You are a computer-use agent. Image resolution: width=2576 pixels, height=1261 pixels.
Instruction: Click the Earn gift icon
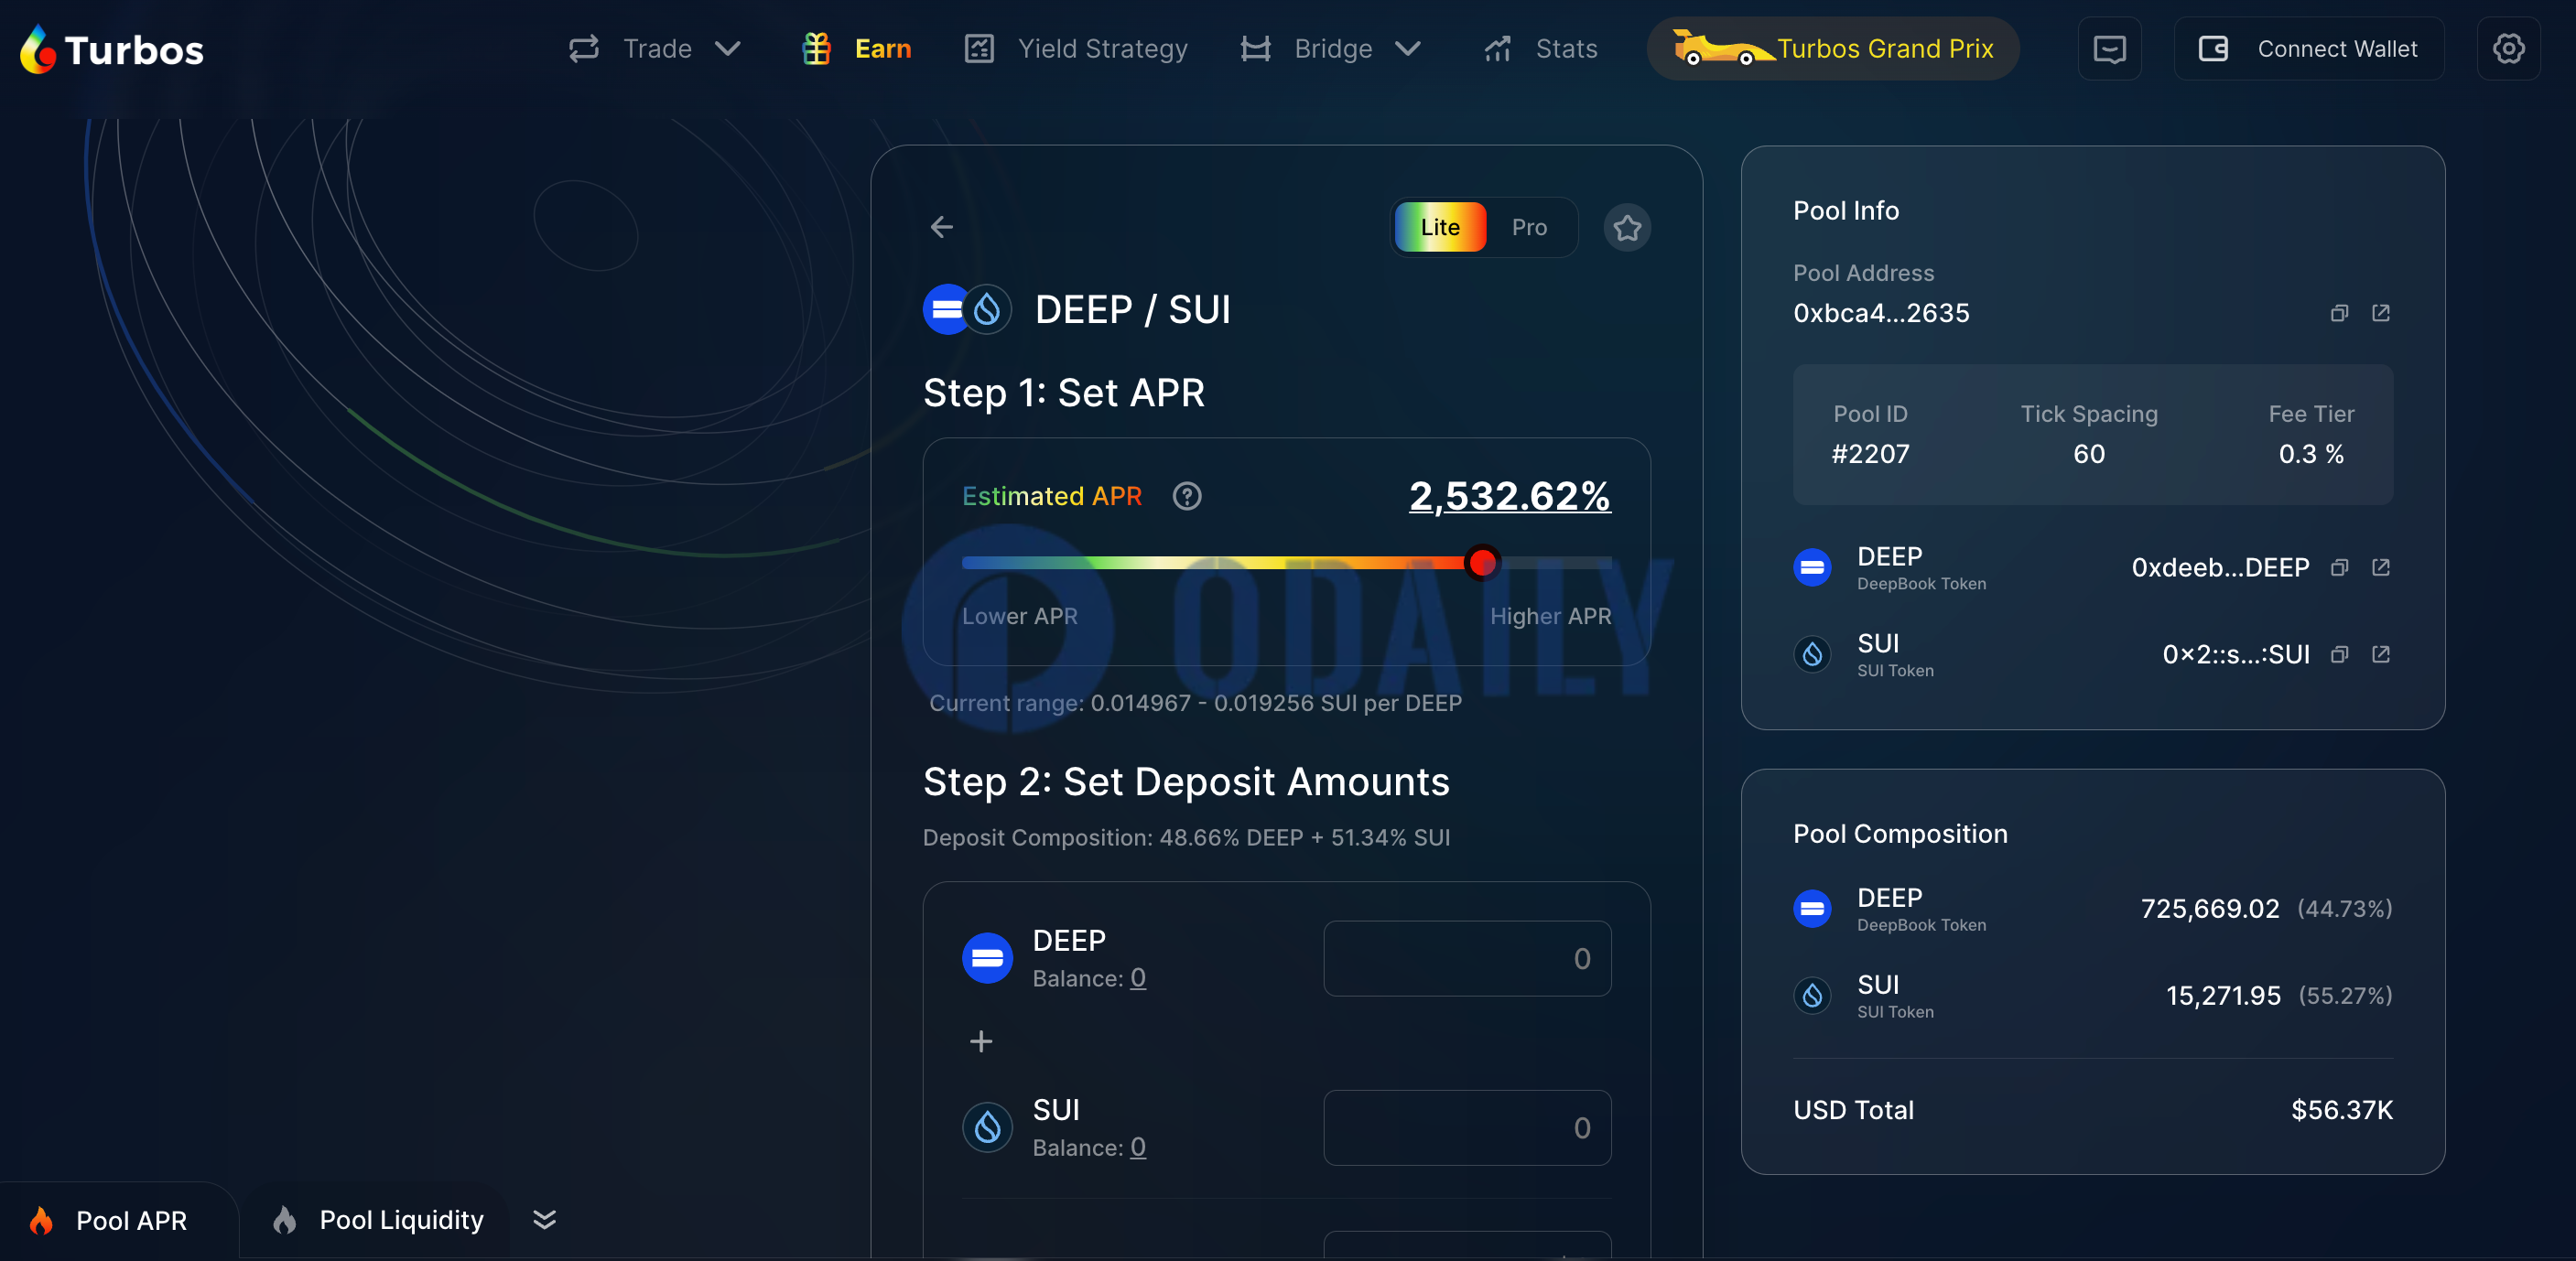coord(817,49)
